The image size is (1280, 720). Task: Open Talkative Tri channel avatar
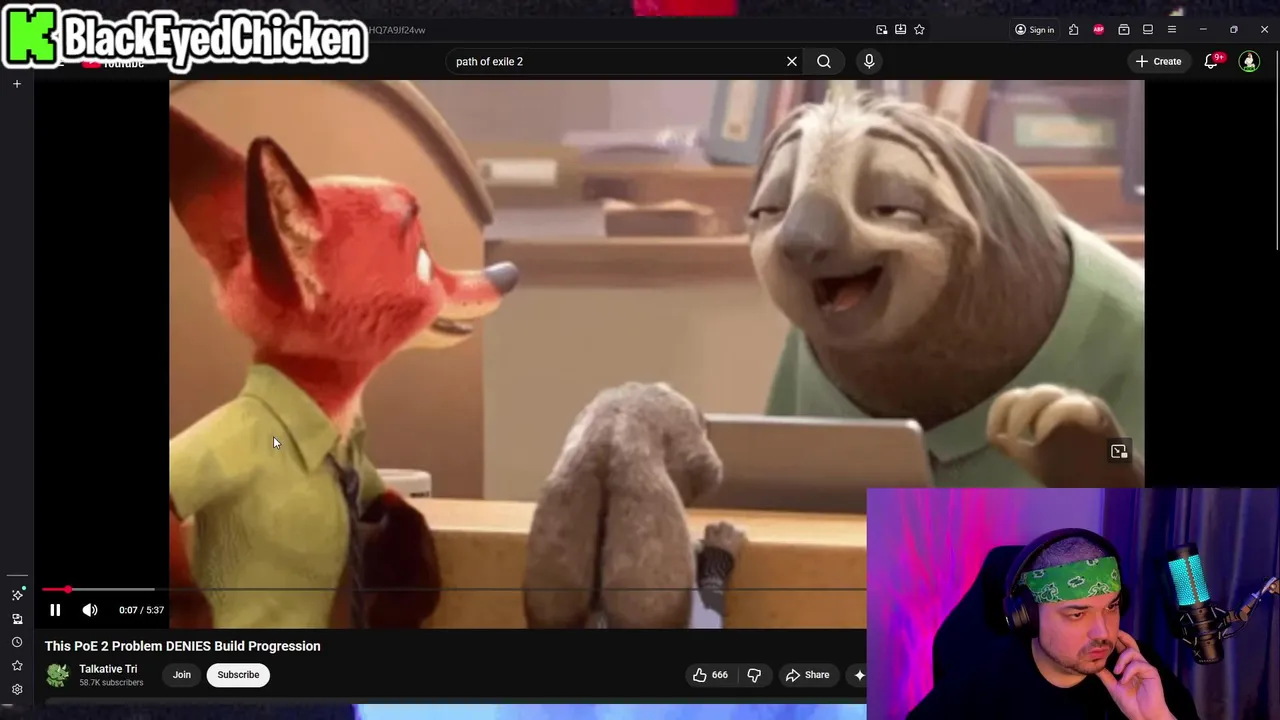tap(58, 676)
